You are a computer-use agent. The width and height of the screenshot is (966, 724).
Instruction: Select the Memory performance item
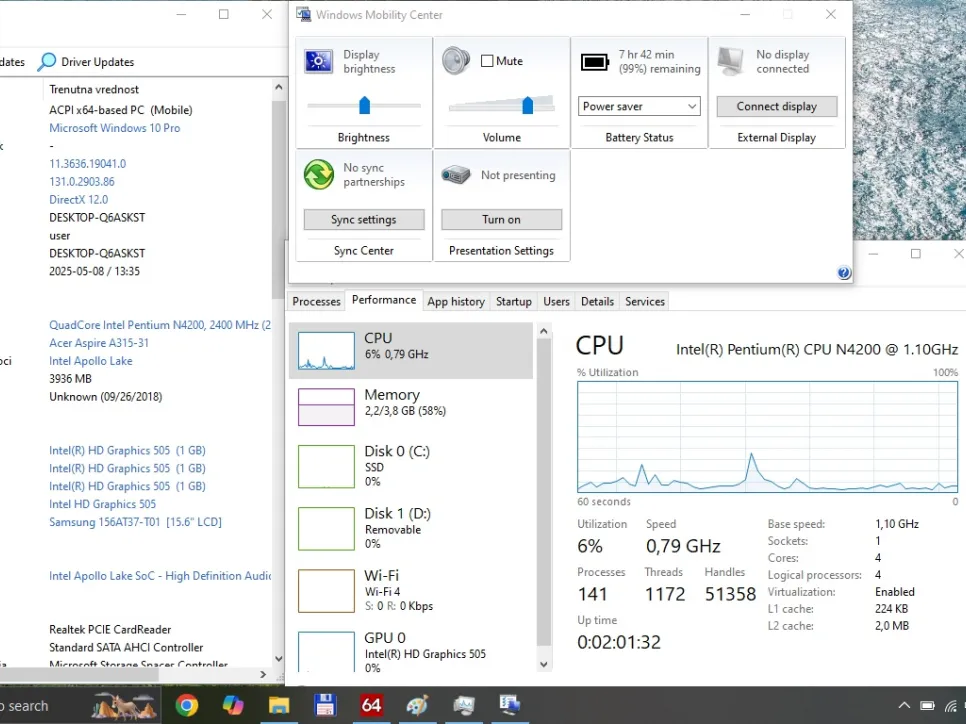coord(411,407)
